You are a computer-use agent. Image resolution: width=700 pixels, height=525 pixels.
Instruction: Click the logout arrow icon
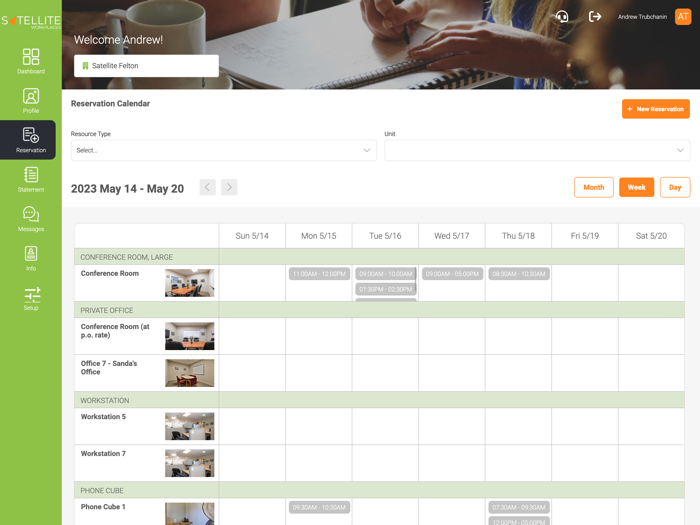[595, 17]
